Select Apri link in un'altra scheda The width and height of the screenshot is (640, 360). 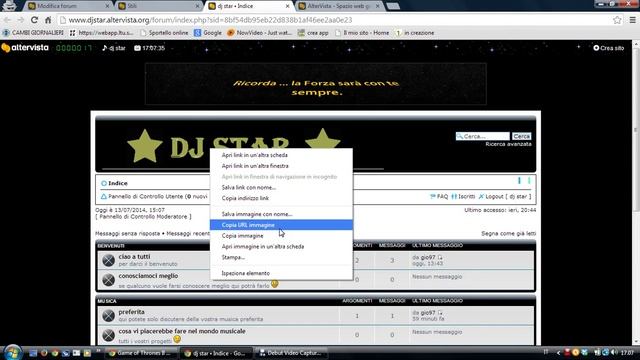tap(281, 155)
